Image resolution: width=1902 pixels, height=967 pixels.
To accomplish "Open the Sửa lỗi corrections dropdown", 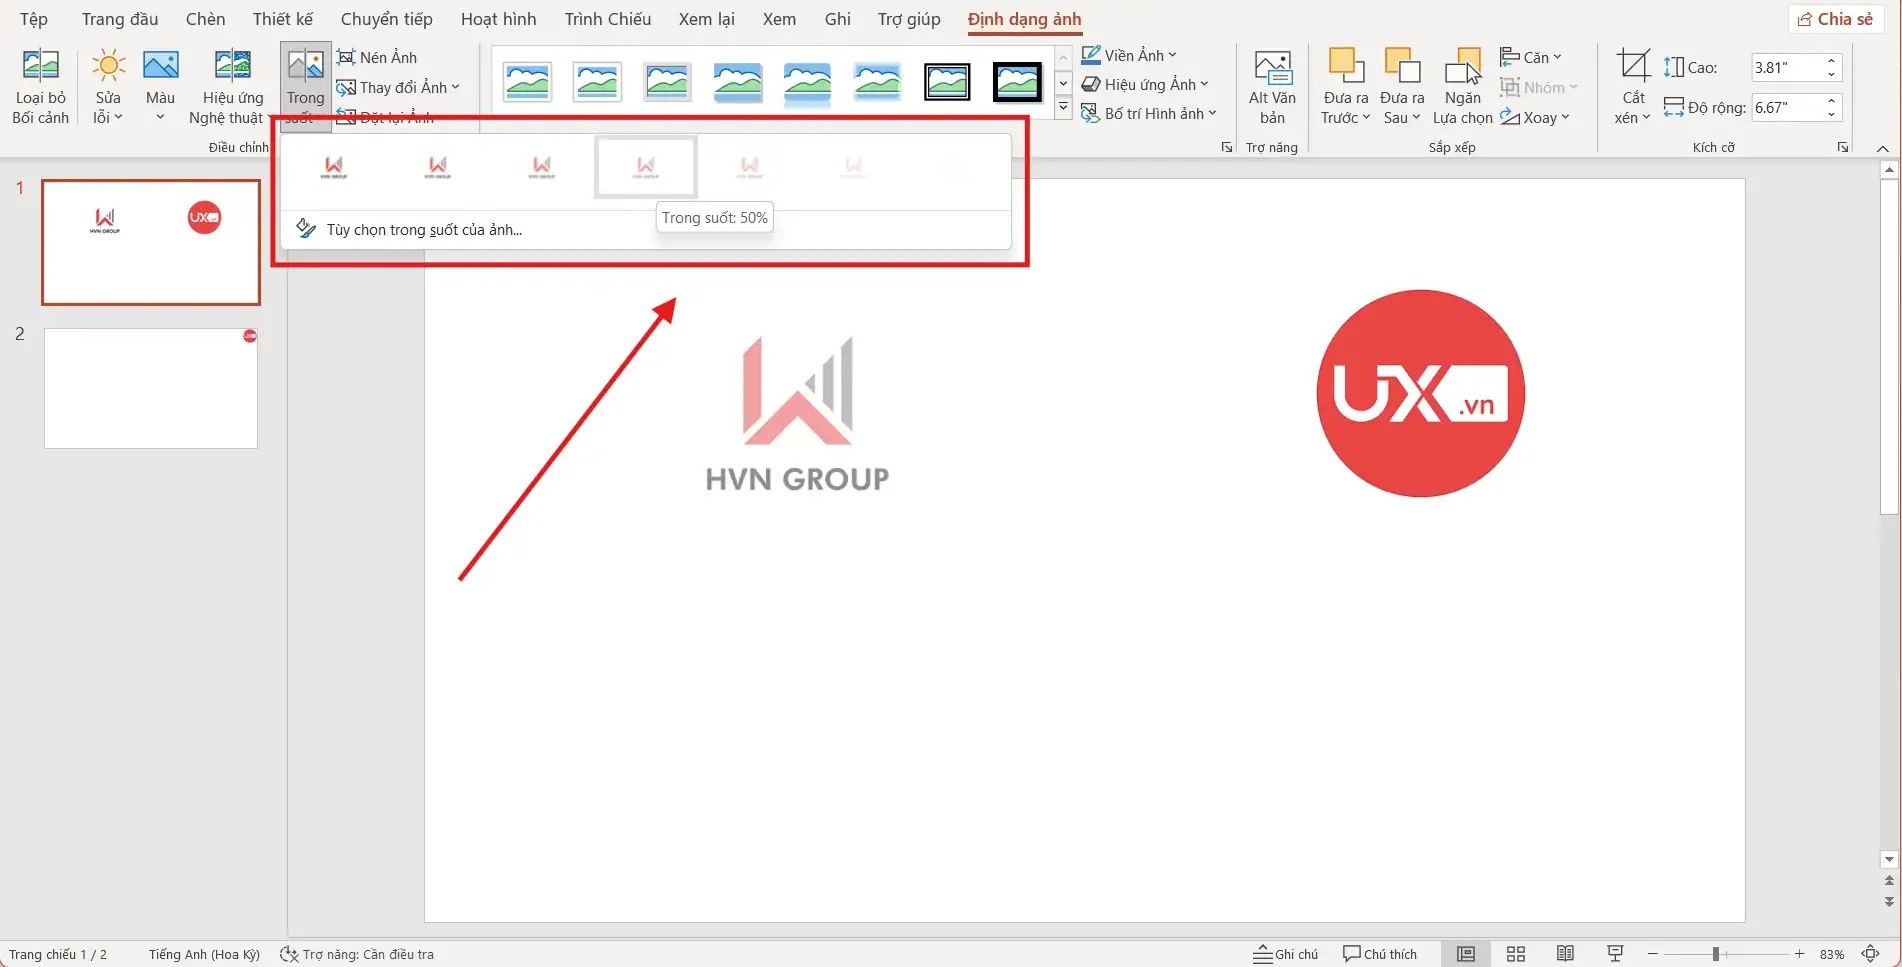I will coord(108,88).
